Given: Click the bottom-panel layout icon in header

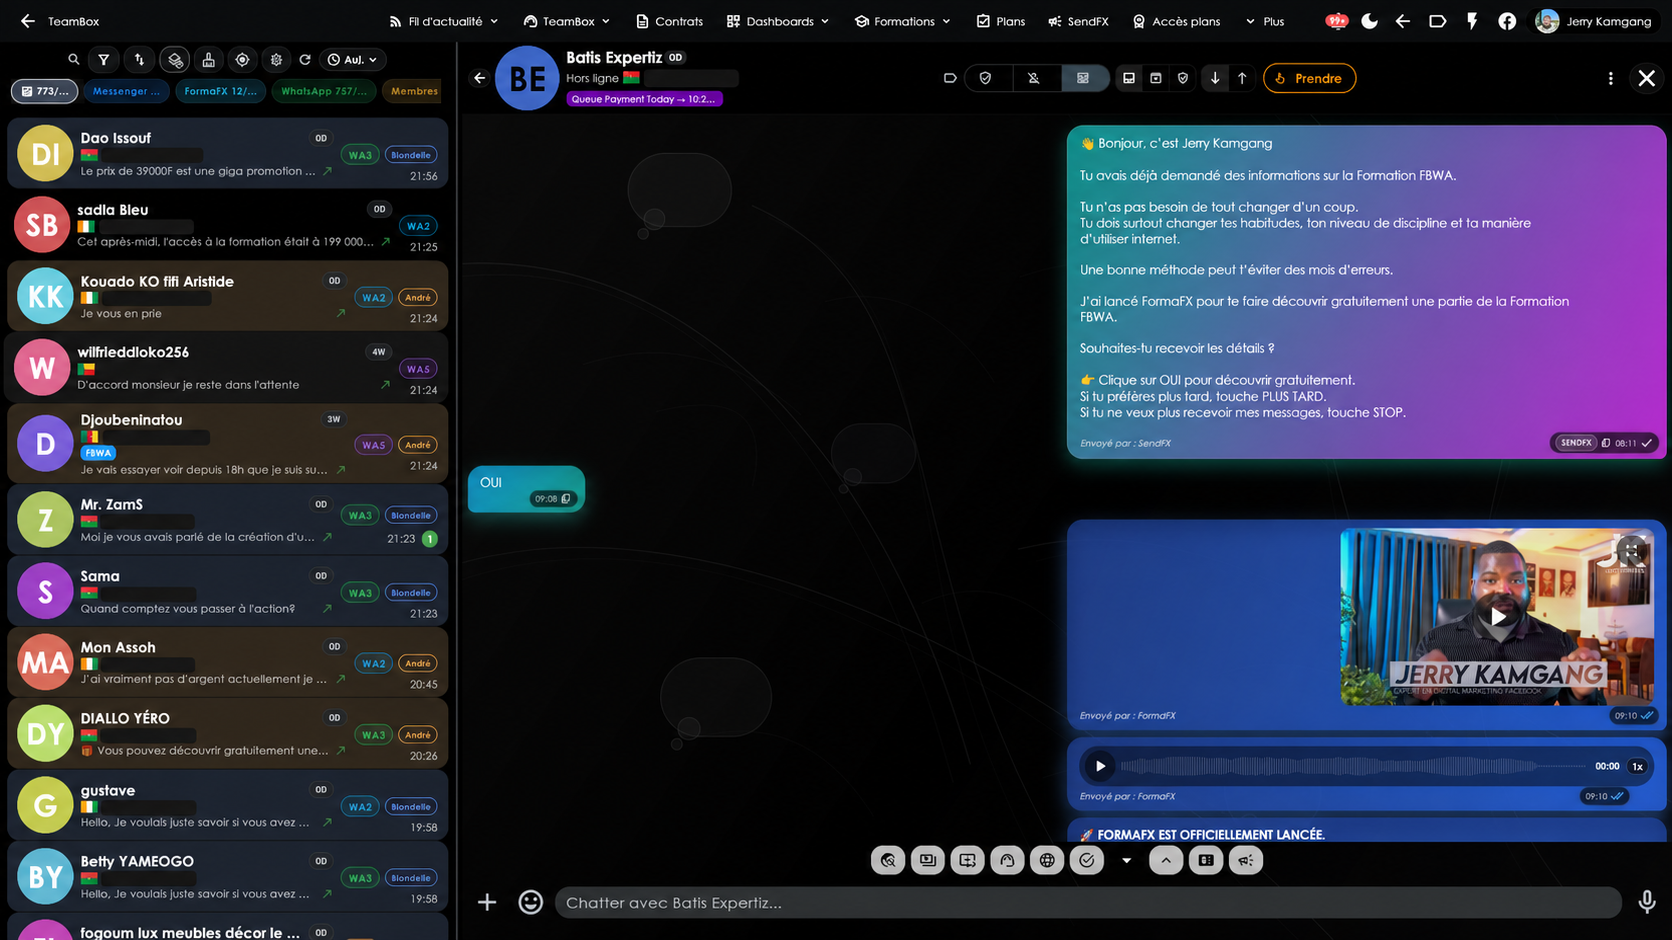Looking at the screenshot, I should [x=1129, y=78].
